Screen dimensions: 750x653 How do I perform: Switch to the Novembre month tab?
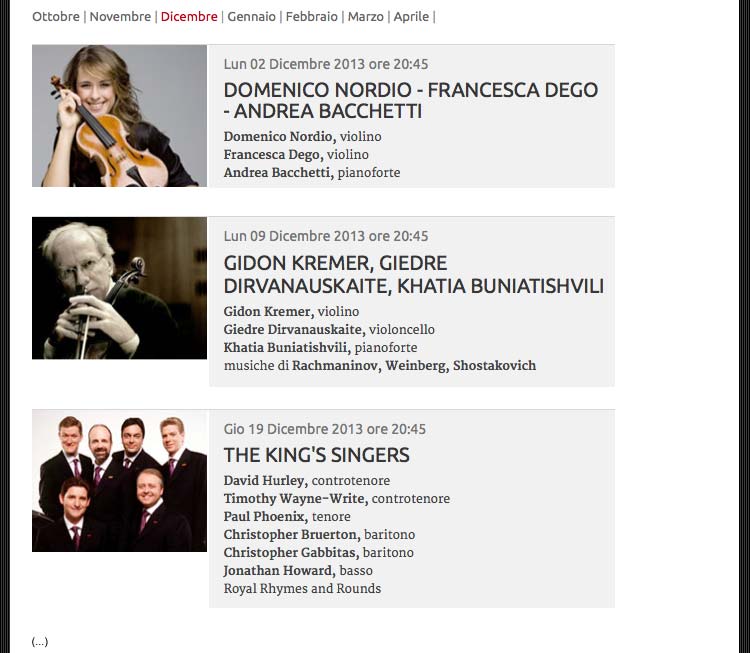[x=120, y=17]
